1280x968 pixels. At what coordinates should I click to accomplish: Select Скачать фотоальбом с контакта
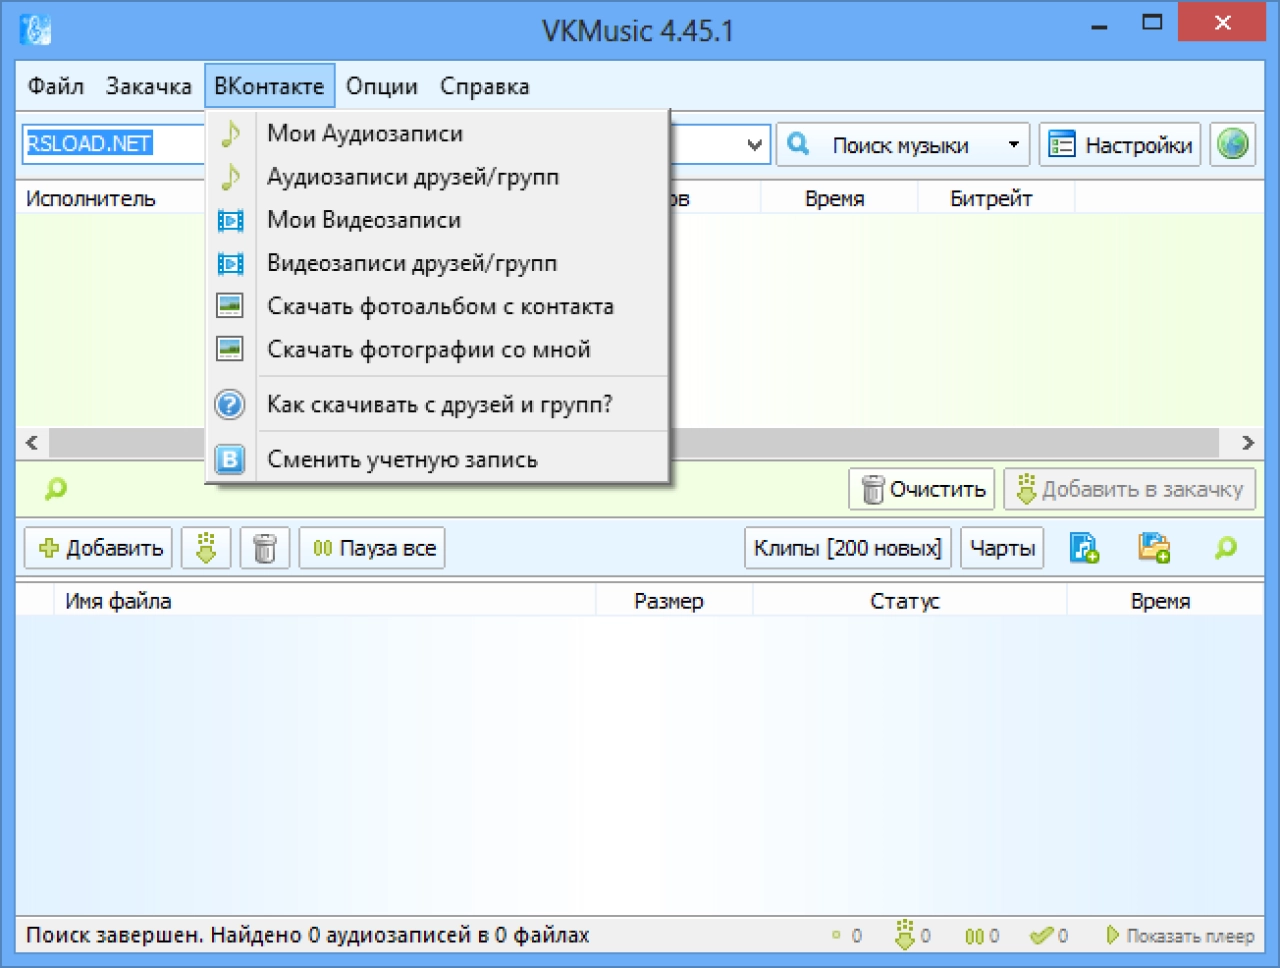(437, 306)
